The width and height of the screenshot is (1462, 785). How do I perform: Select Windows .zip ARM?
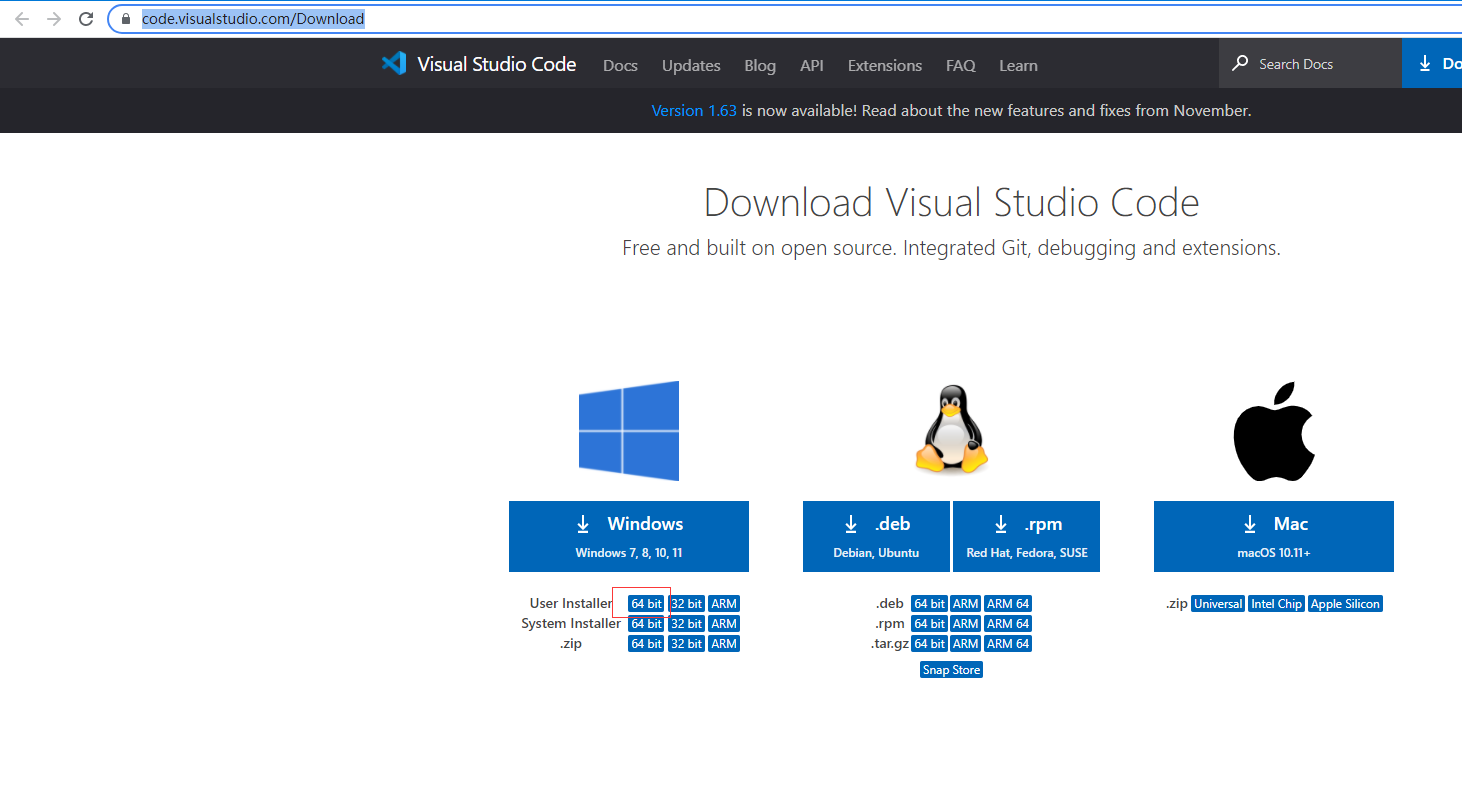click(x=724, y=644)
